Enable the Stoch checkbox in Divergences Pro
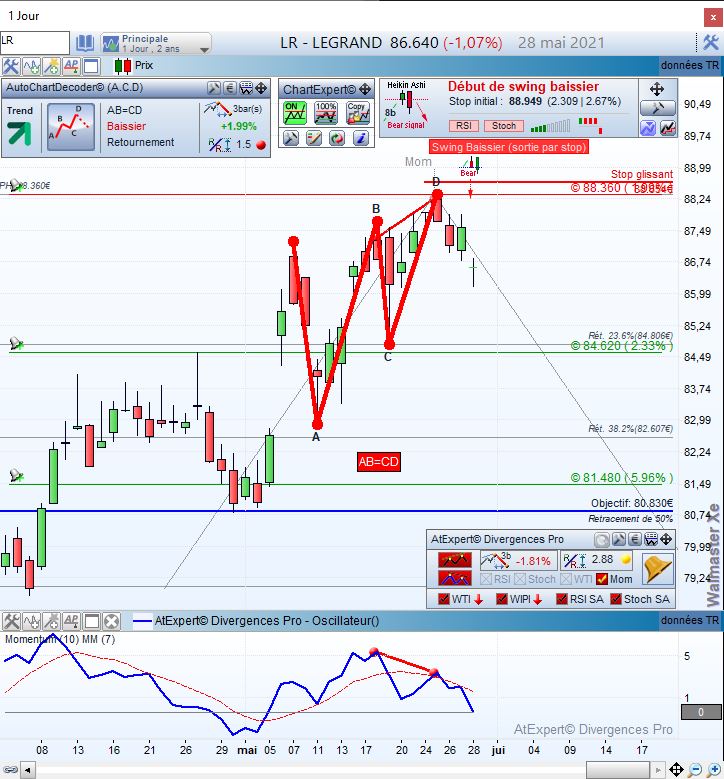724x779 pixels. (x=520, y=579)
